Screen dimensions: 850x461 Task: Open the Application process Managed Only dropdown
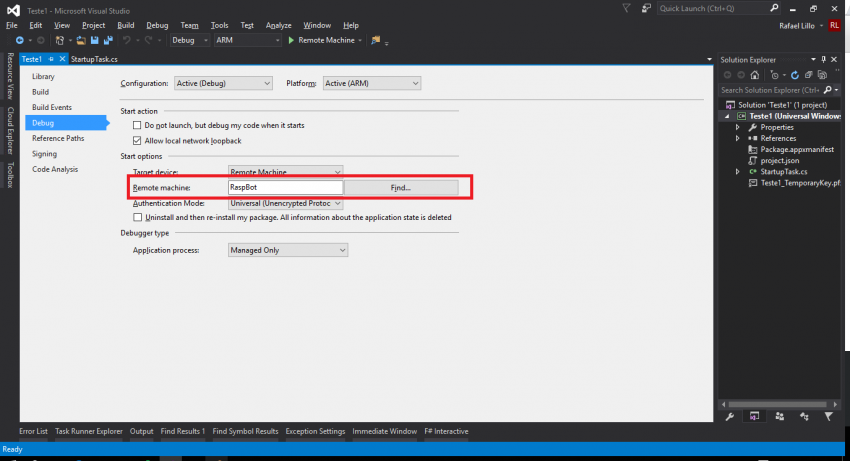tap(287, 250)
